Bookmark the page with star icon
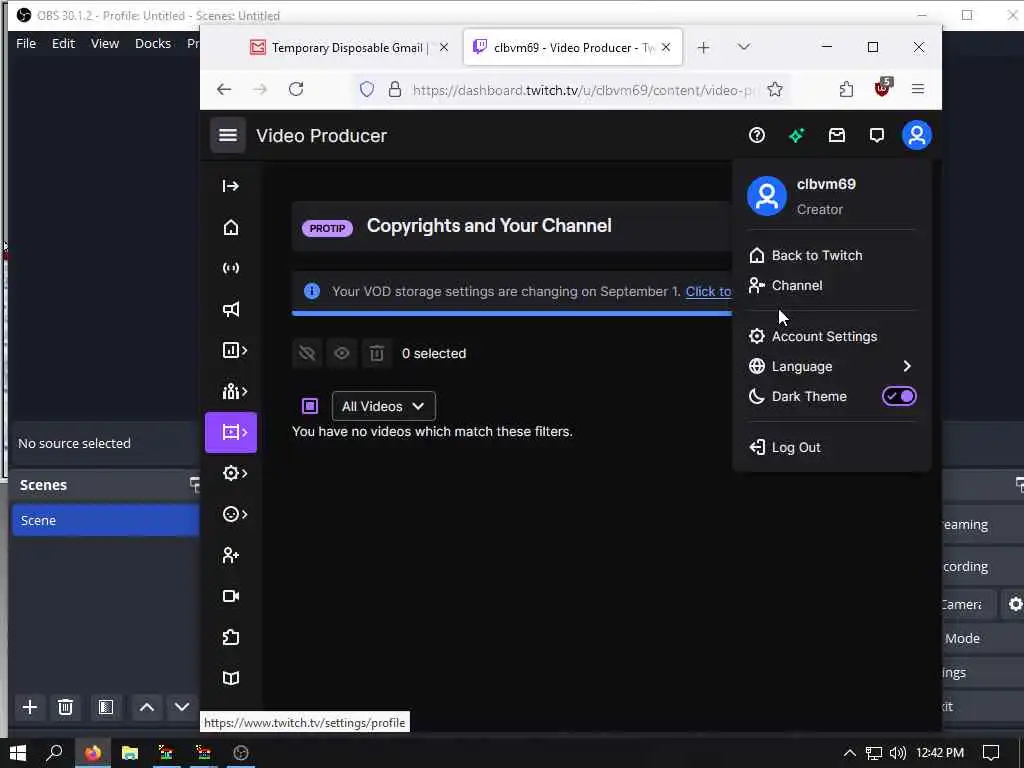The image size is (1024, 768). [x=775, y=89]
